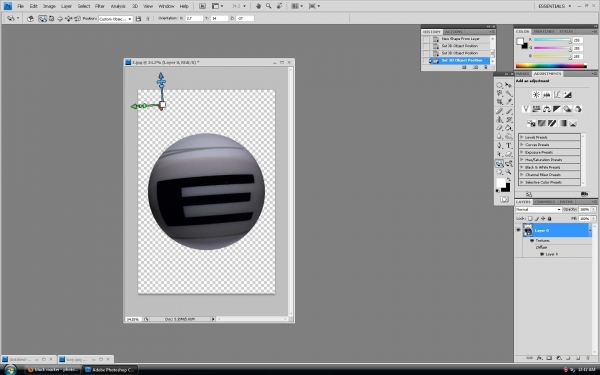600x375 pixels.
Task: Expand Selective Color Presets
Action: click(522, 182)
